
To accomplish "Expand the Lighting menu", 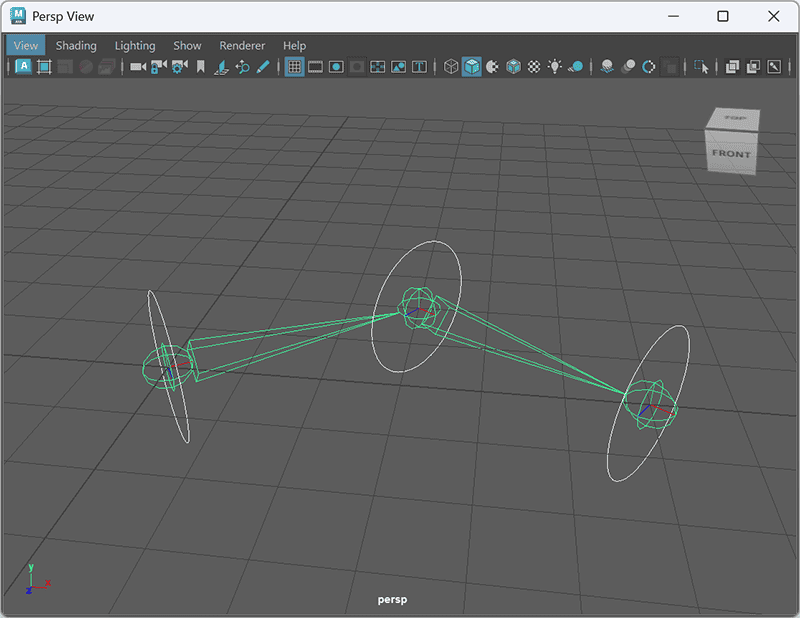I will point(135,45).
